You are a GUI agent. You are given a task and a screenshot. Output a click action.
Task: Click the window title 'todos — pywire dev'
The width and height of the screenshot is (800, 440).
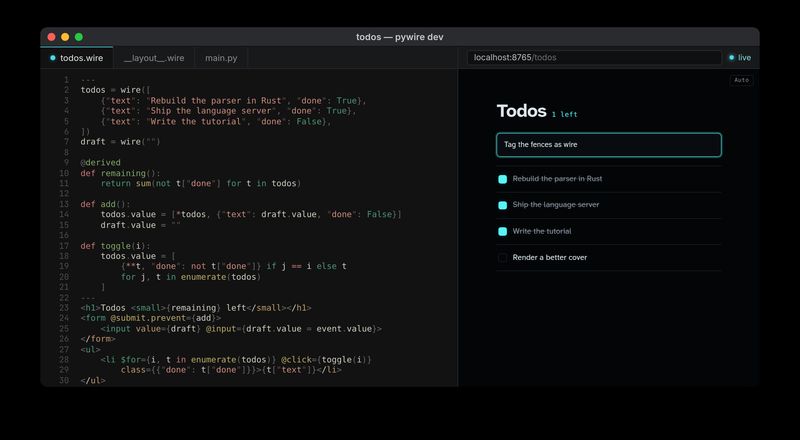[x=400, y=37]
